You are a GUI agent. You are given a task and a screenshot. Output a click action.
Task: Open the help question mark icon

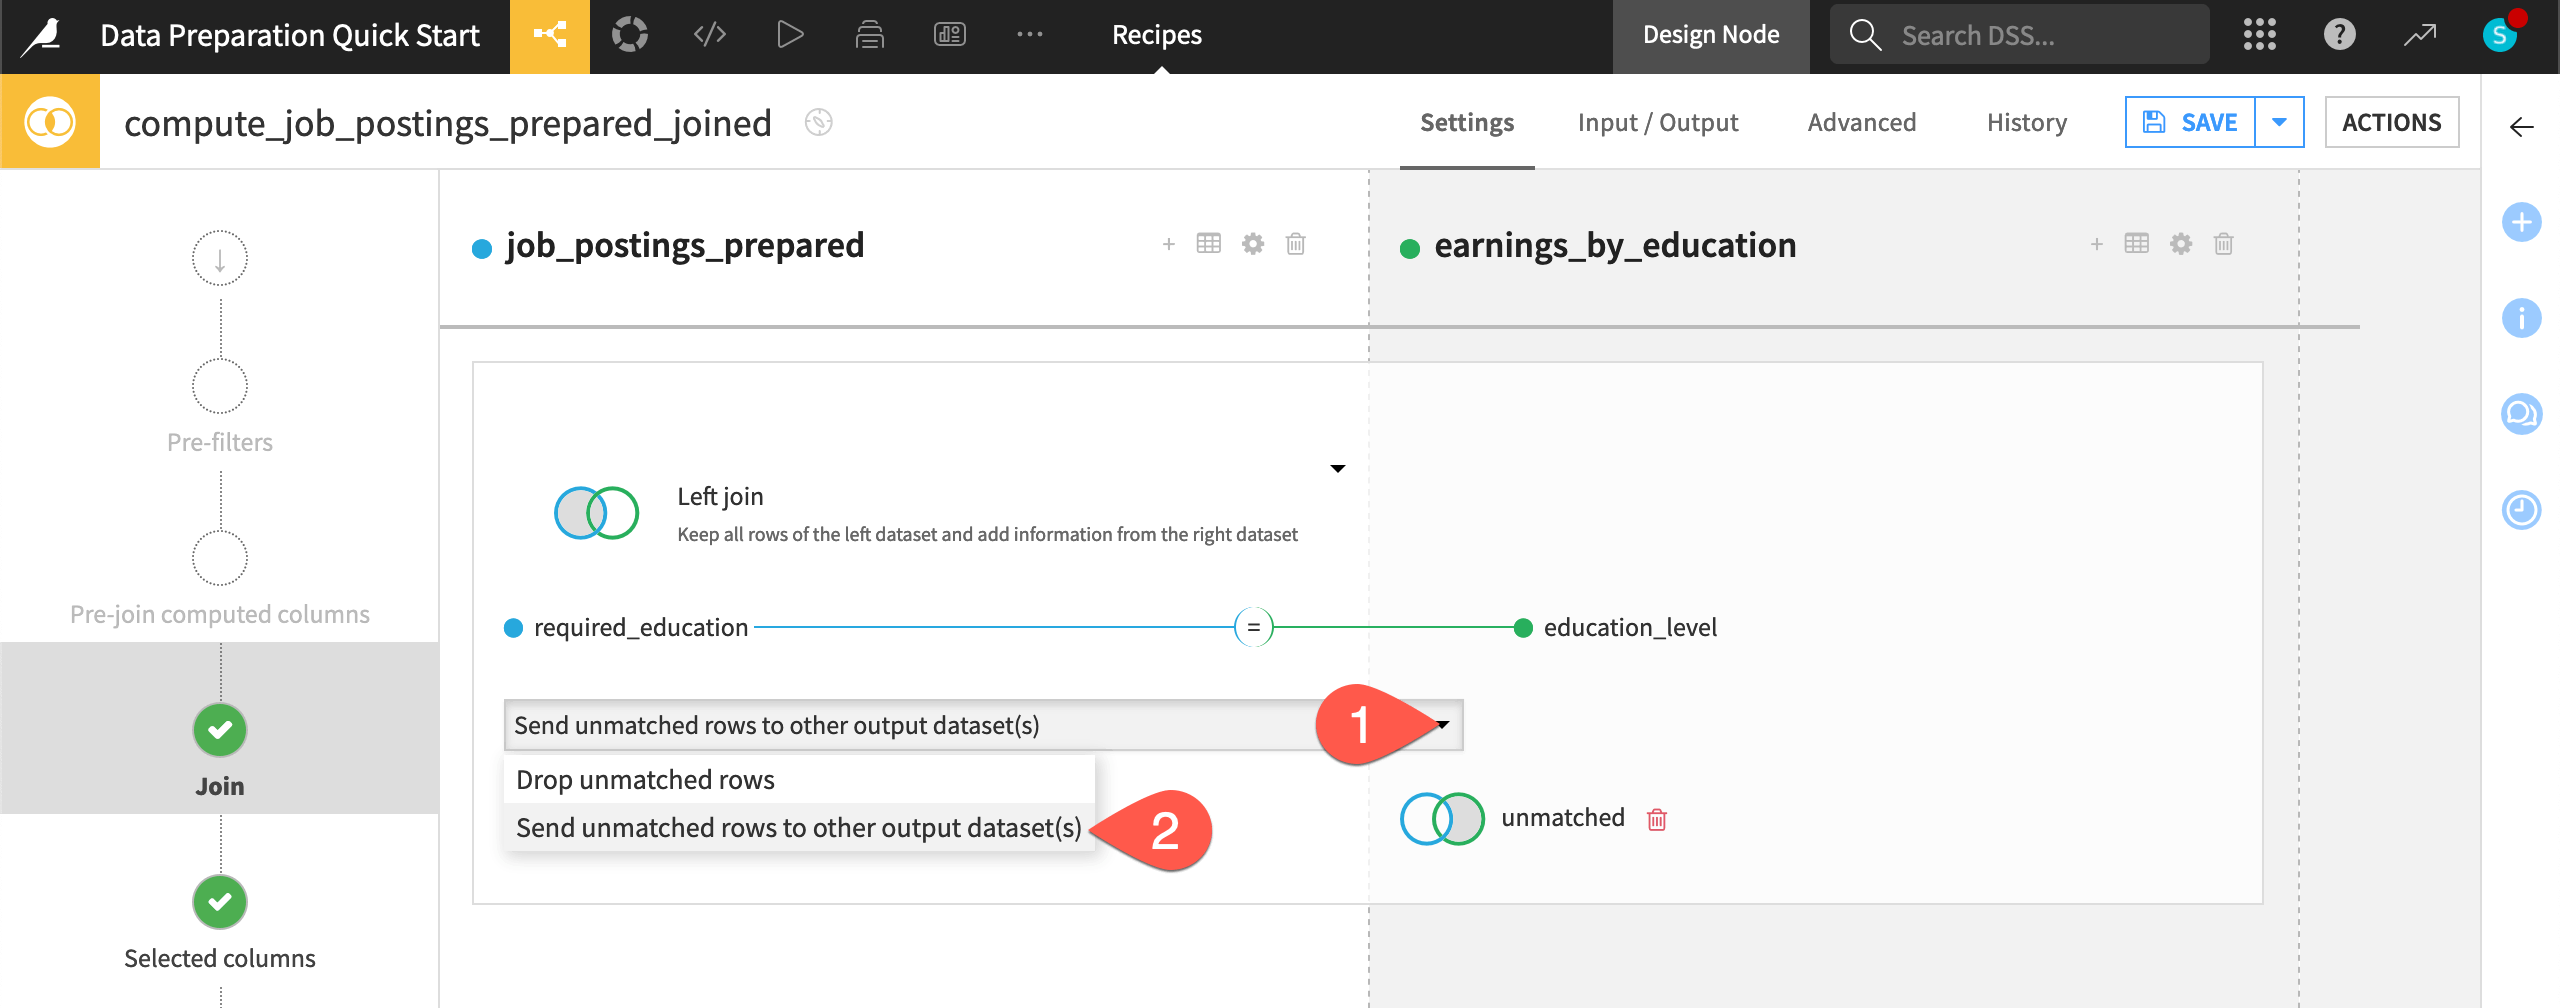click(2339, 34)
